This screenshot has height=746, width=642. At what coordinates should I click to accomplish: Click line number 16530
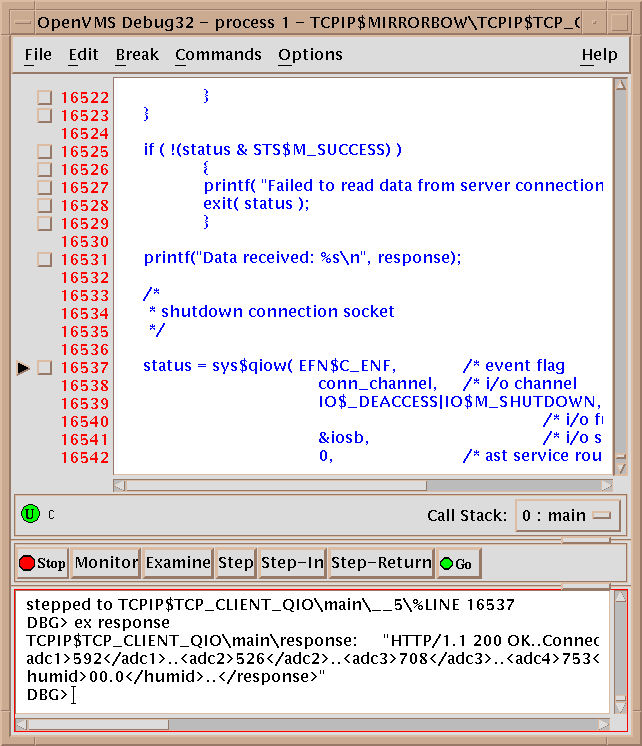pyautogui.click(x=85, y=242)
